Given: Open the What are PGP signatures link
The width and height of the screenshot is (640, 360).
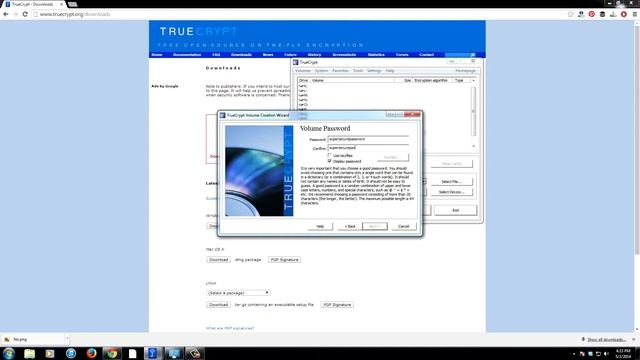Looking at the screenshot, I should pyautogui.click(x=230, y=328).
